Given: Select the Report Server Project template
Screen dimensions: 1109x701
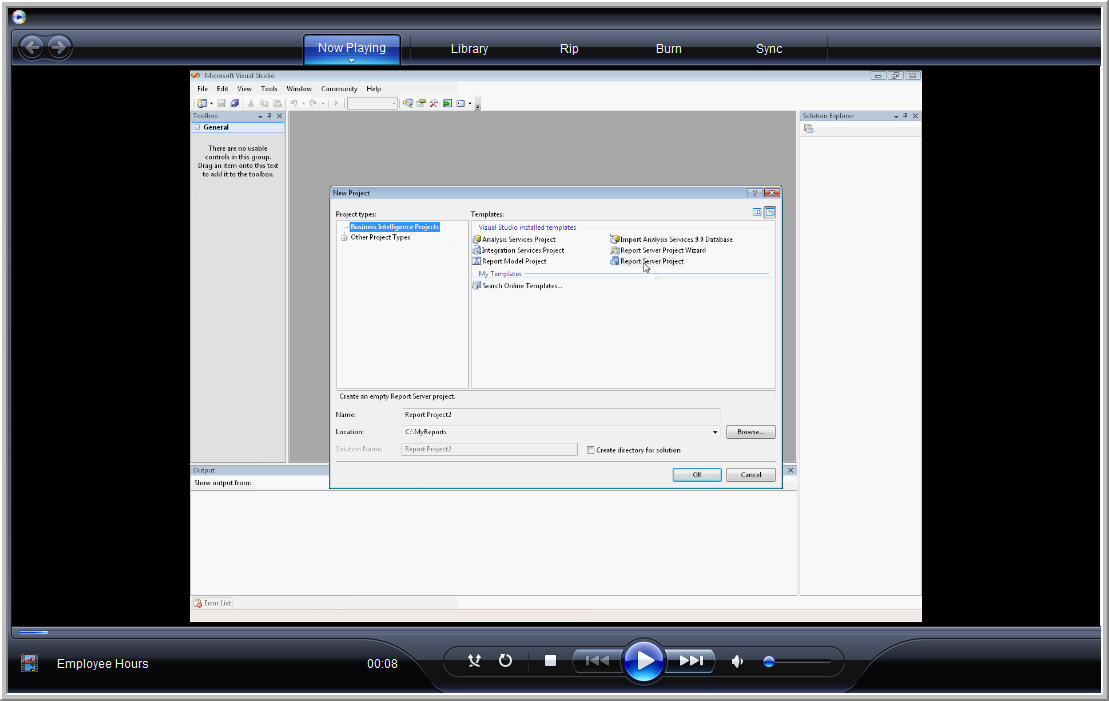Looking at the screenshot, I should coord(647,262).
